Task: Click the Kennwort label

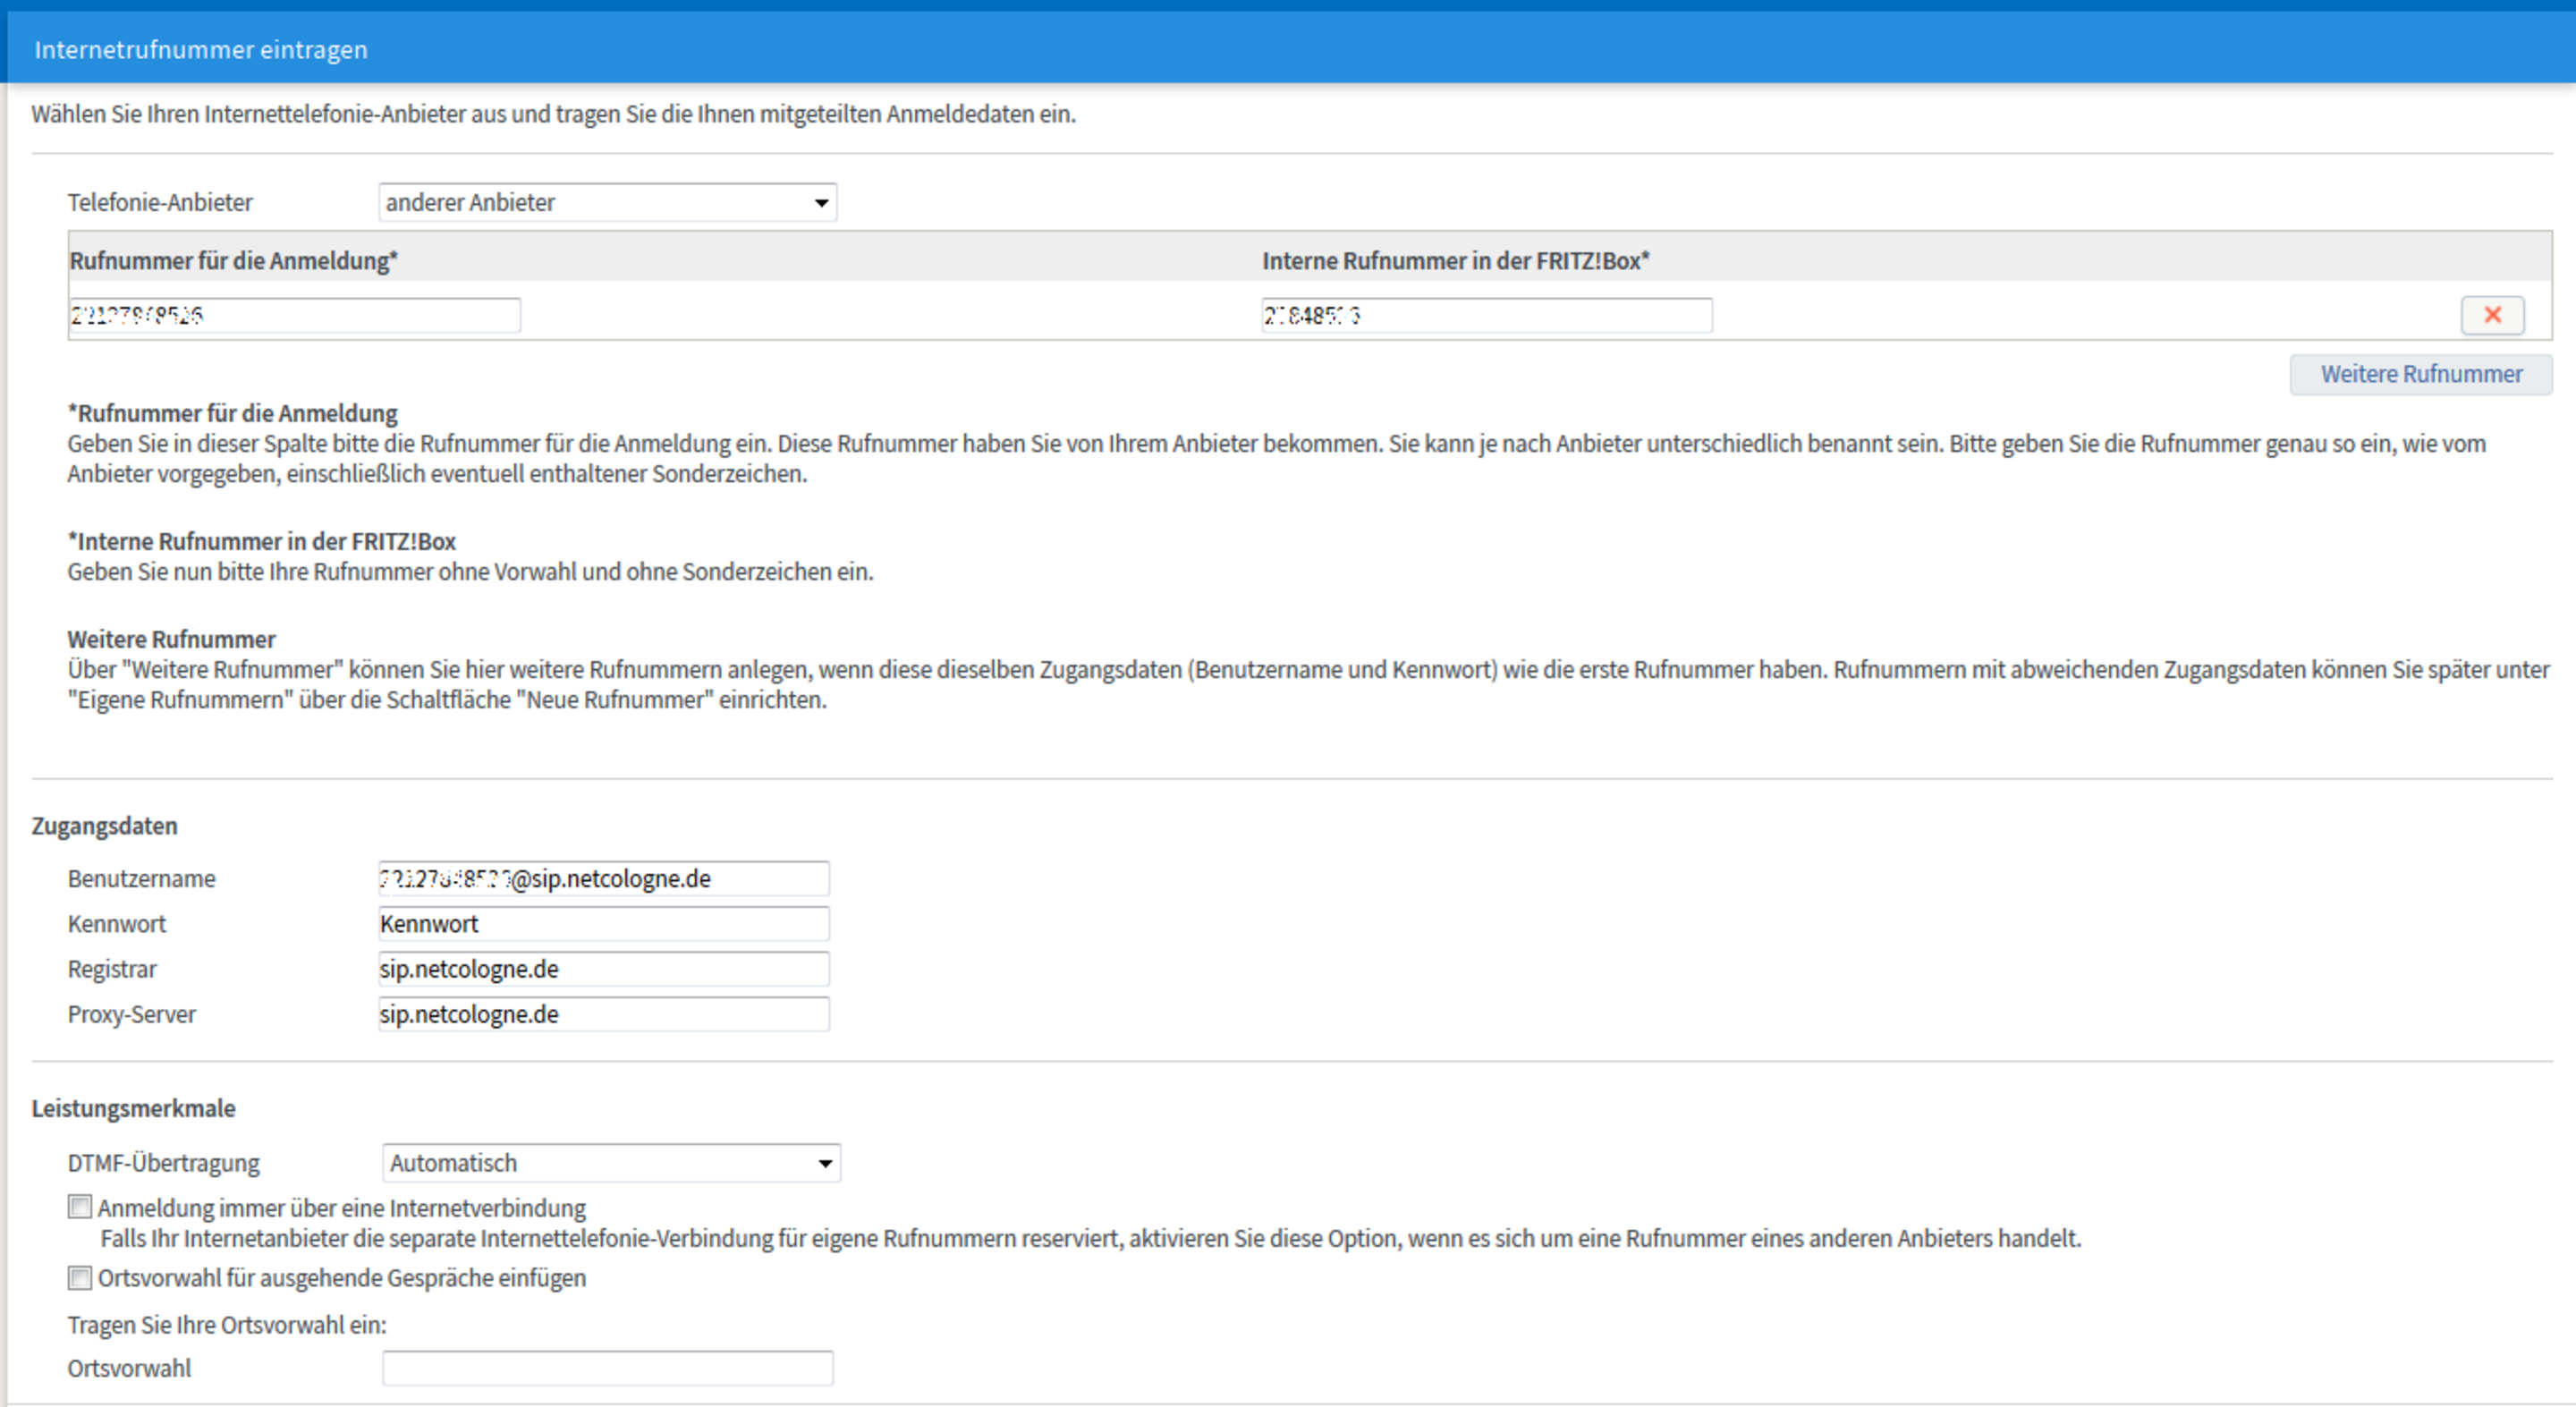Action: [117, 923]
